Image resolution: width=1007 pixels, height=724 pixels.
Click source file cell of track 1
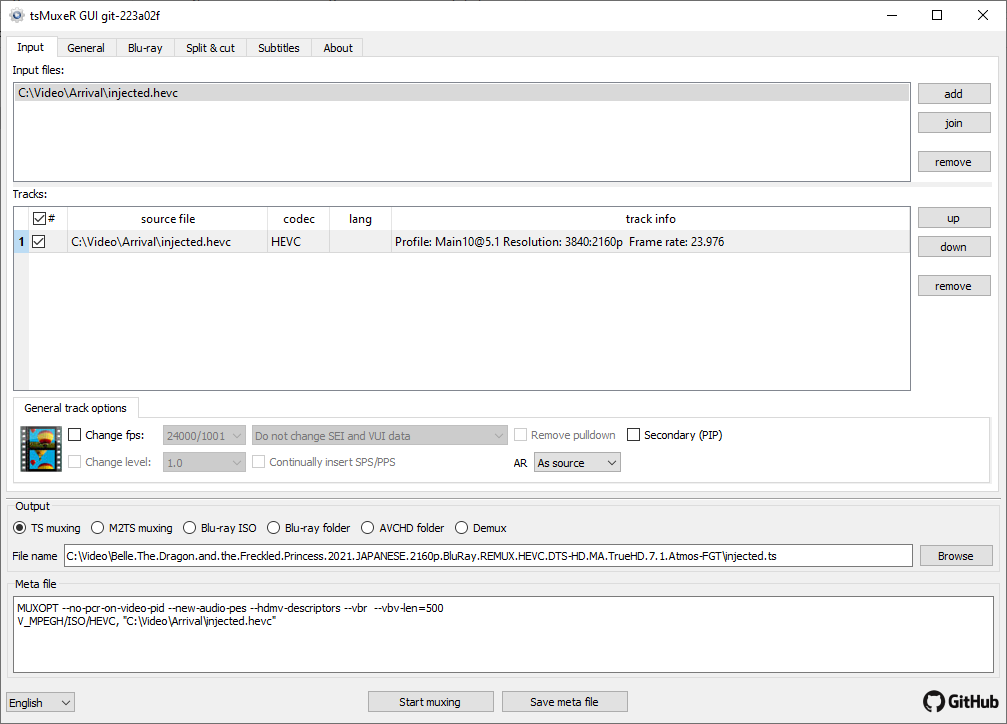[x=168, y=242]
